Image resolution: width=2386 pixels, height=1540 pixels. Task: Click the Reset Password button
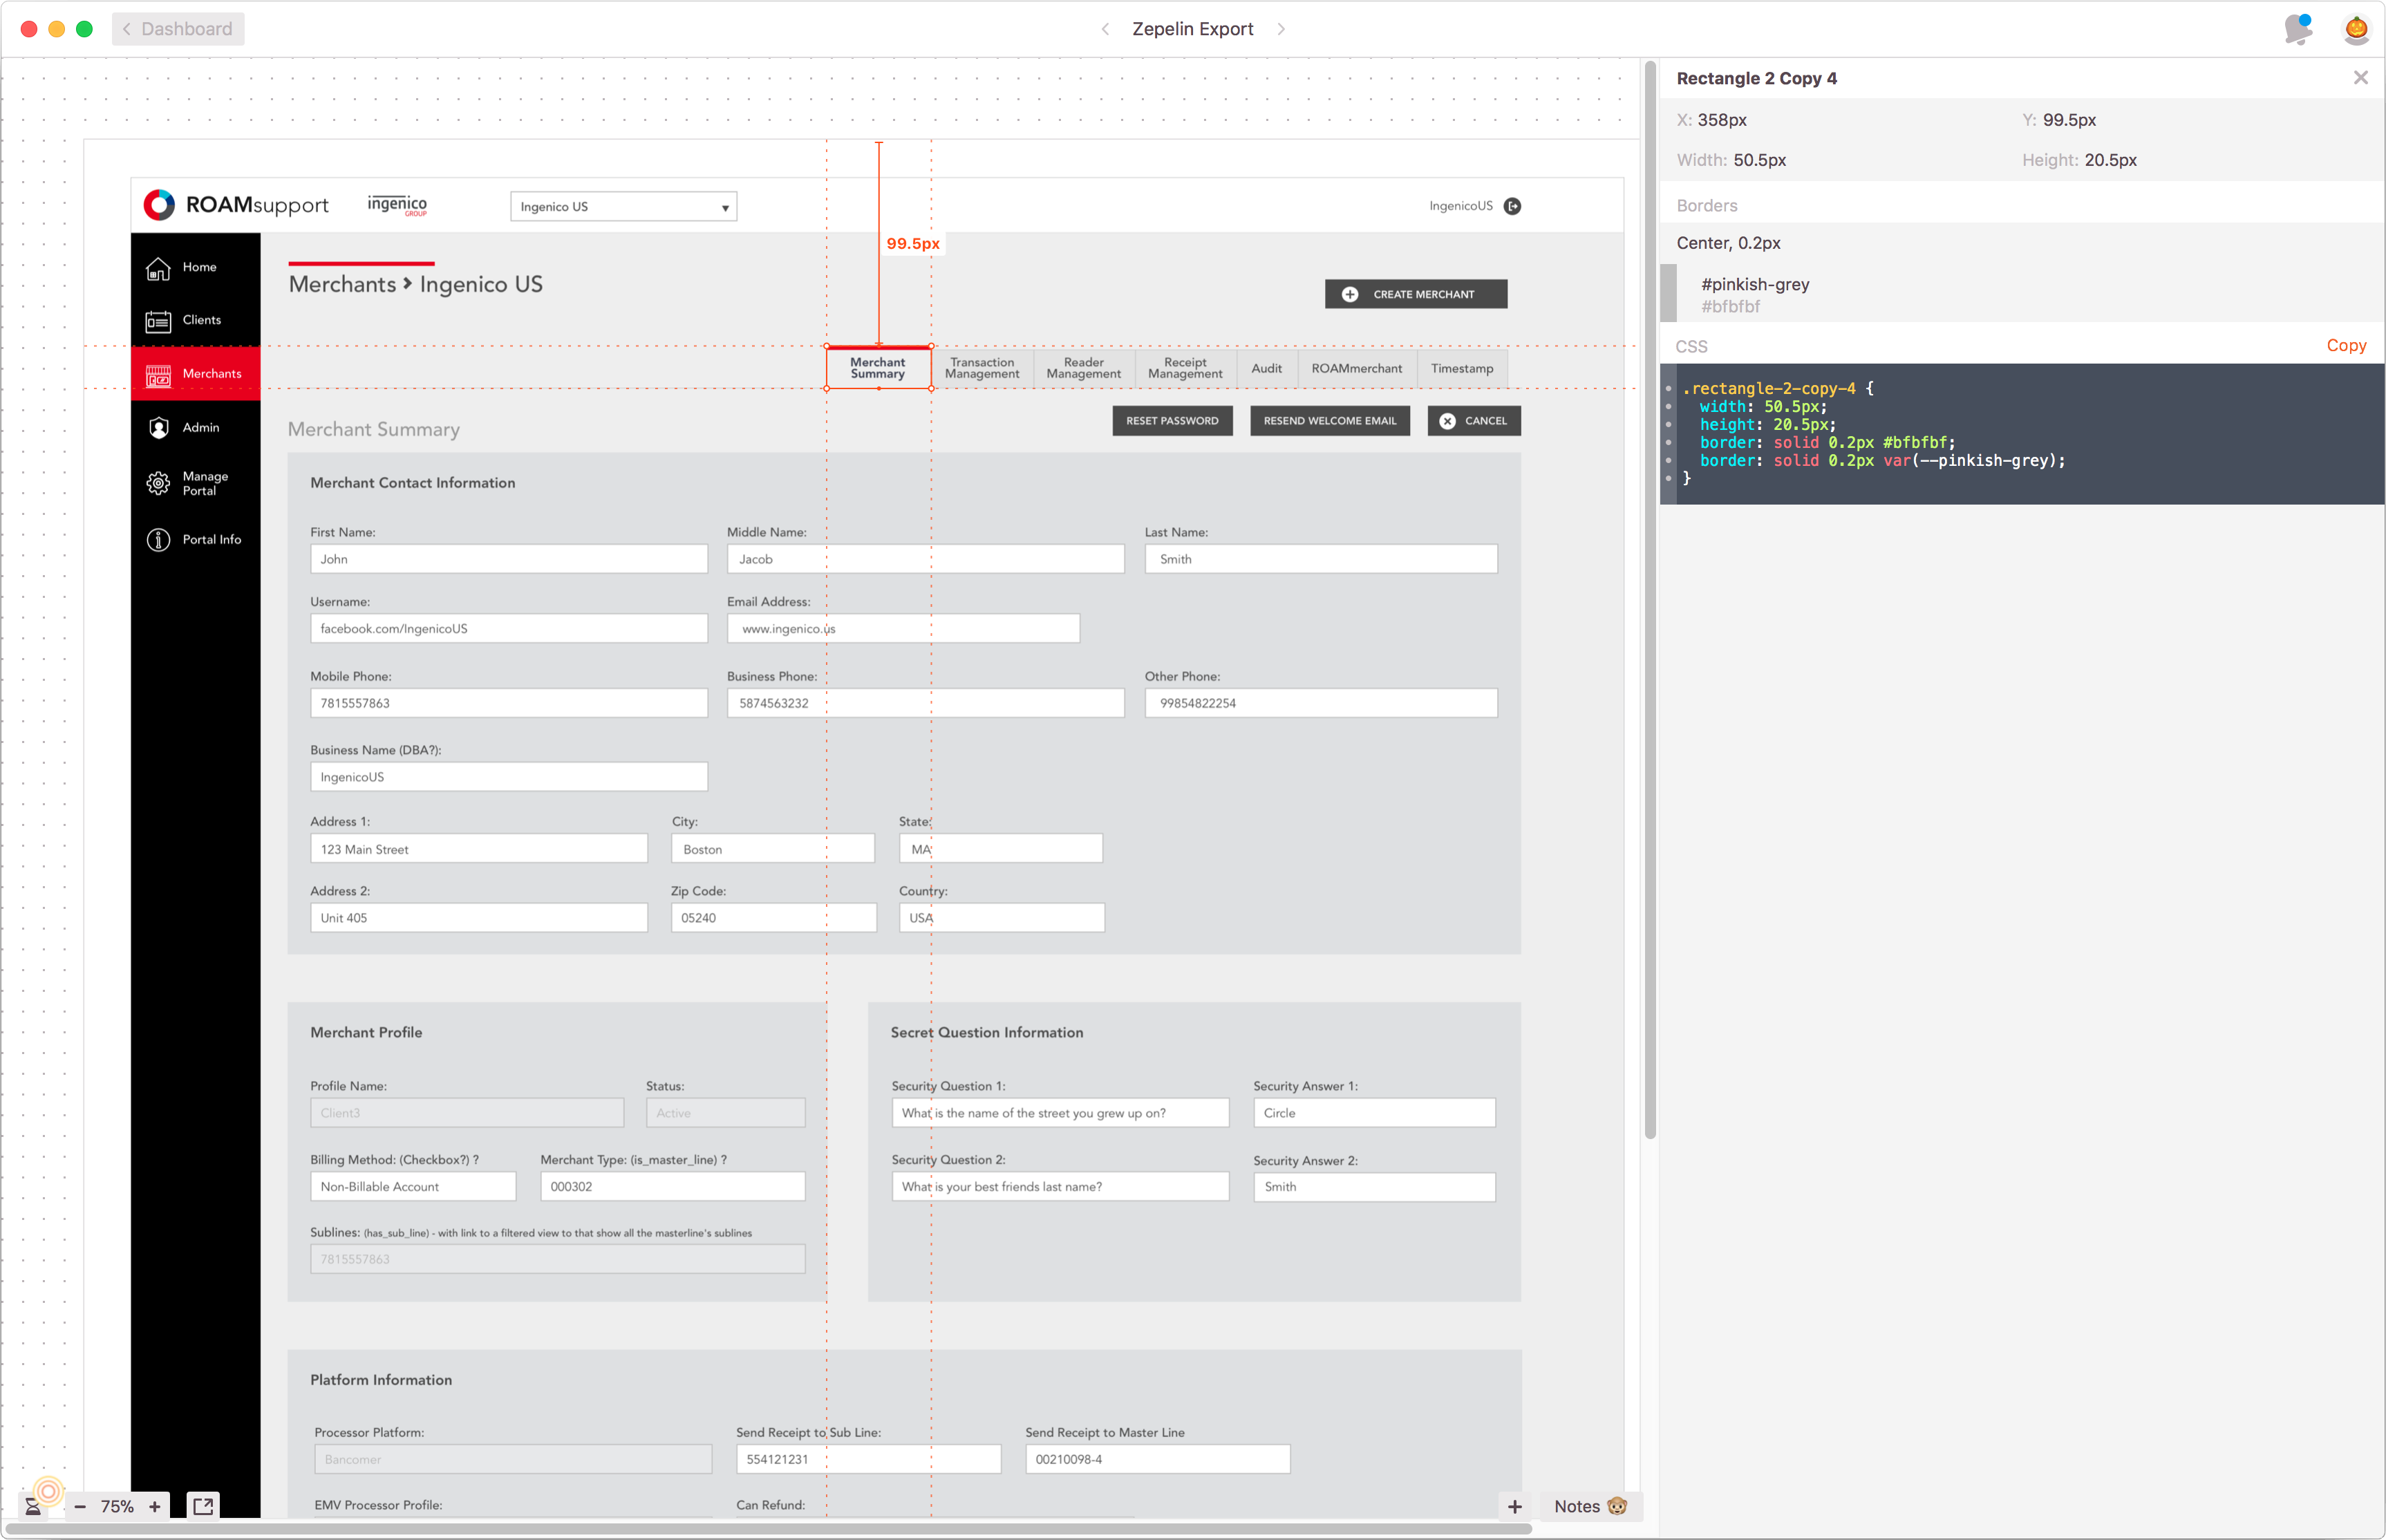click(1172, 421)
